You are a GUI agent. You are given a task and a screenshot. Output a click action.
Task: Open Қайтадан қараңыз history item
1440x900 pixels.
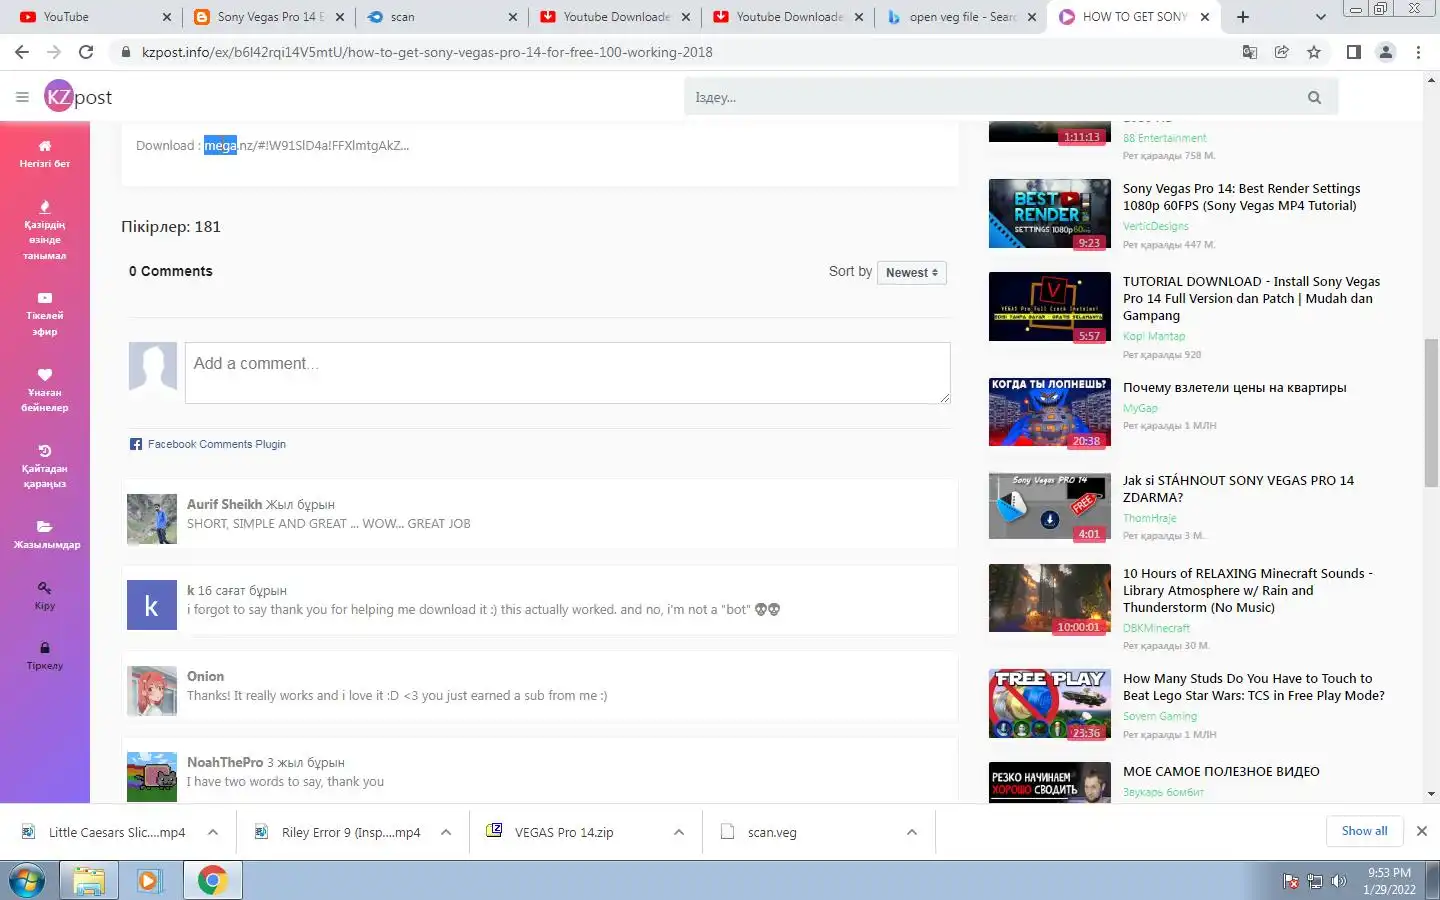[45, 467]
